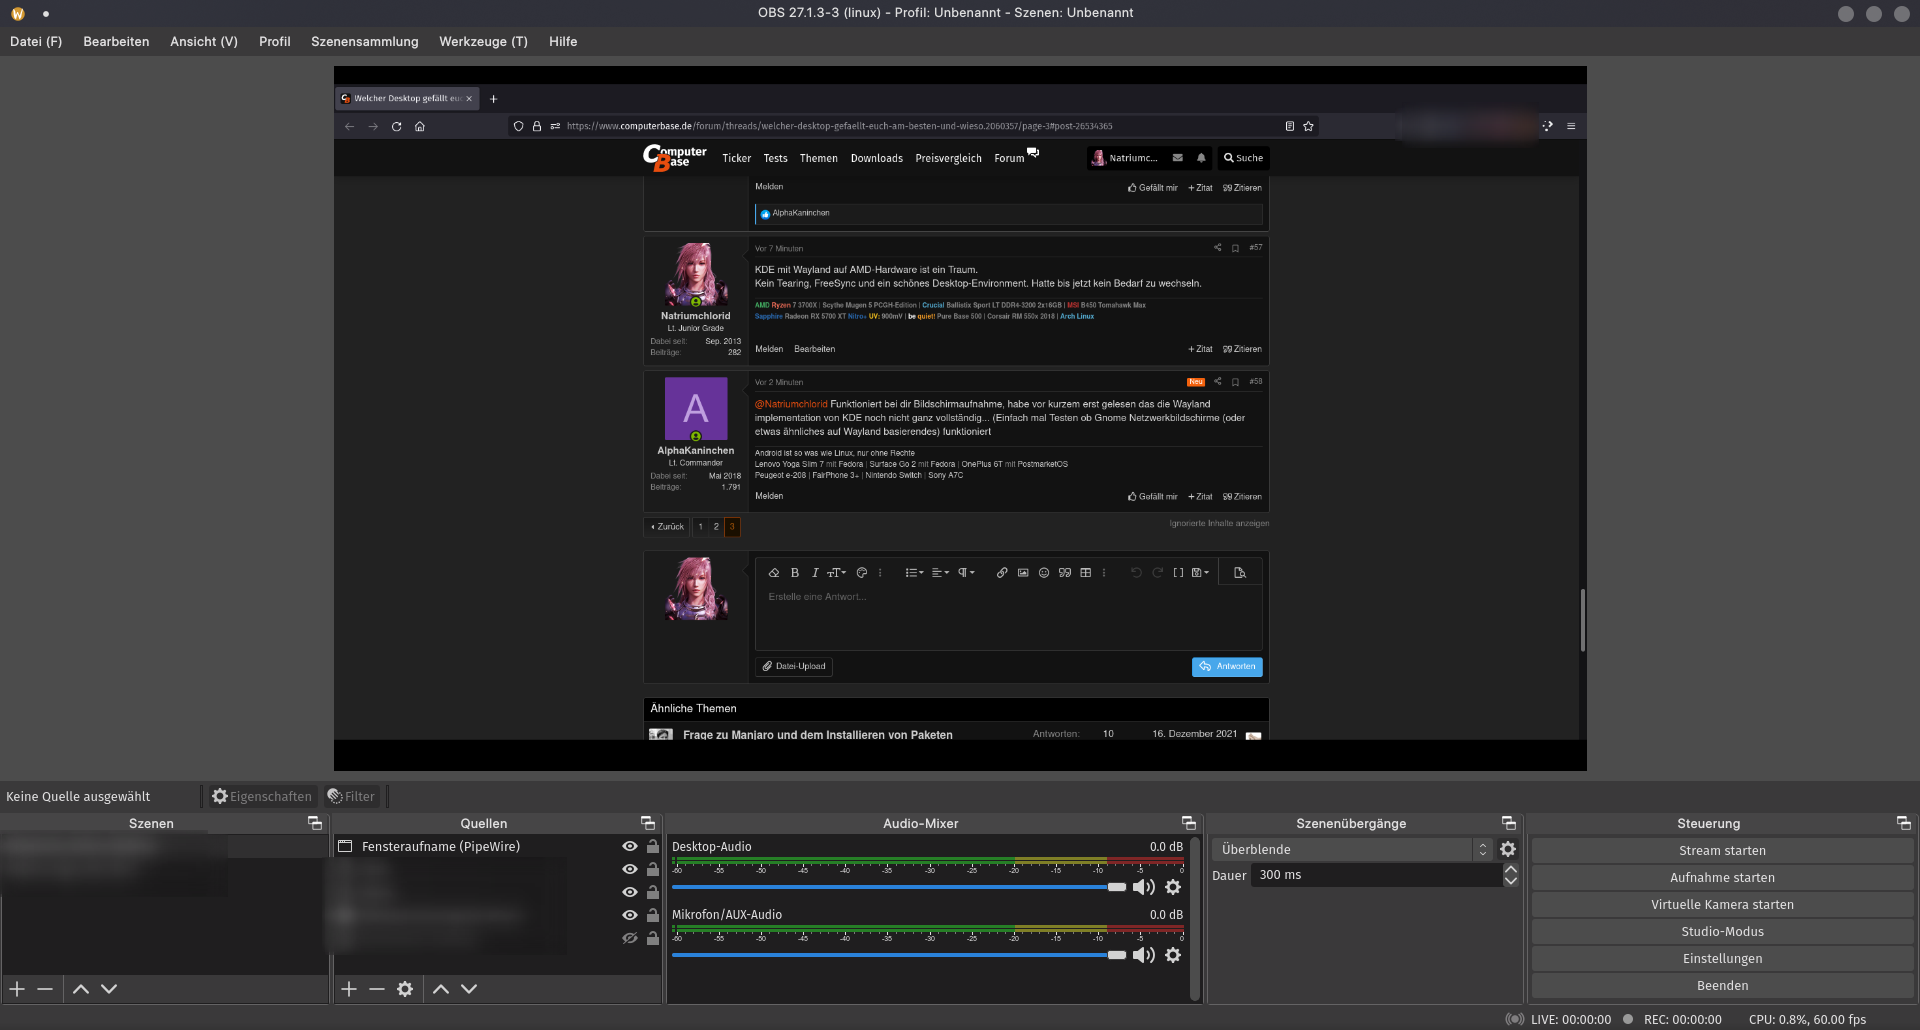Undock the Audio-Mixer panel

(x=1189, y=823)
